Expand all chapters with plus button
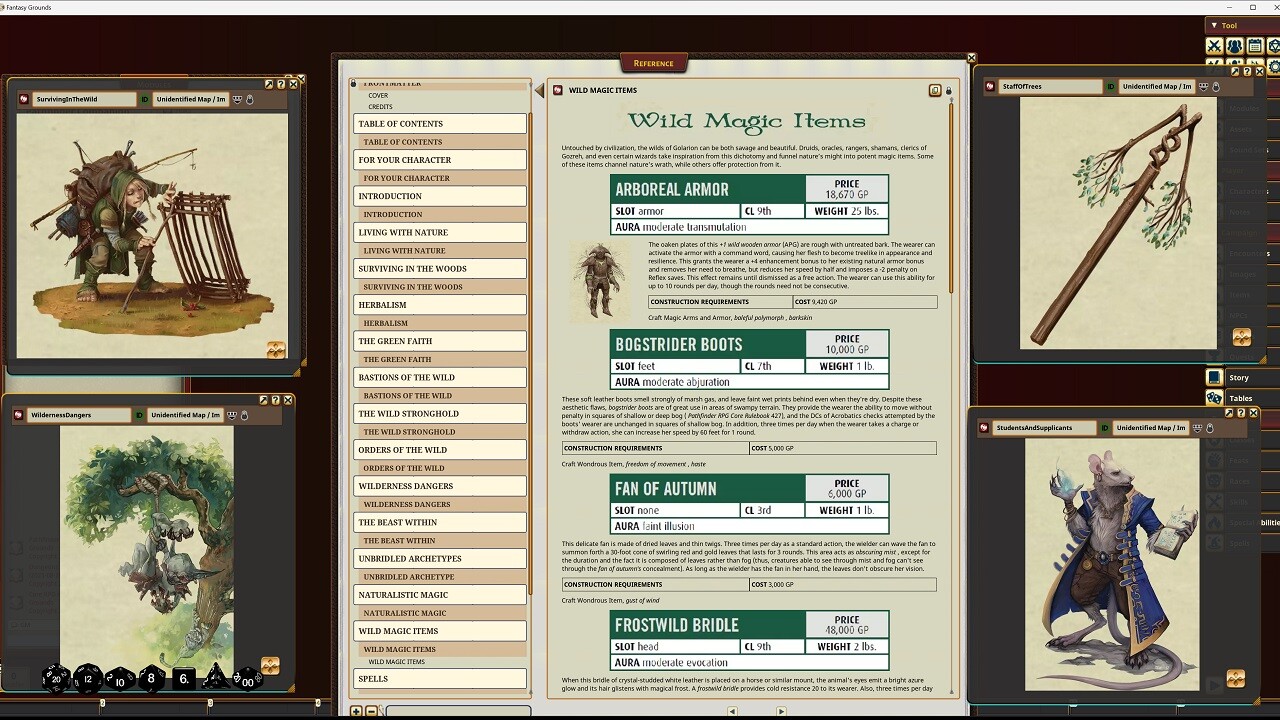1280x720 pixels. click(356, 711)
